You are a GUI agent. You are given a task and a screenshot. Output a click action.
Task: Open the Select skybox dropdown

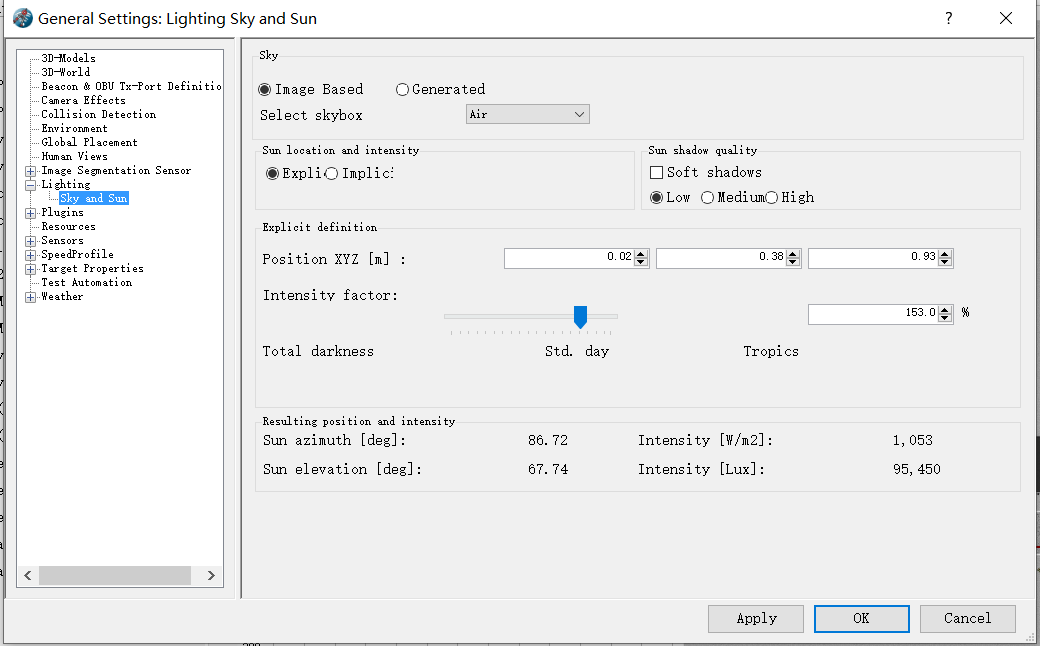tap(528, 114)
